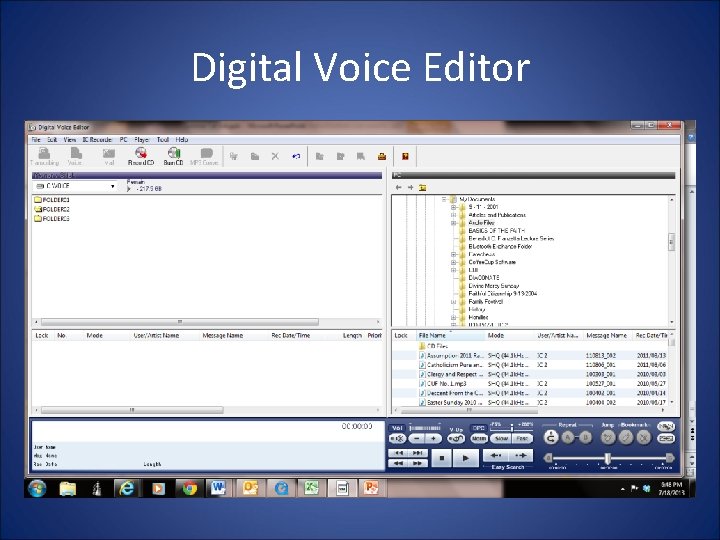Select the Easter Sunday 2010 file row
Viewport: 720px width, 540px height.
click(x=532, y=402)
